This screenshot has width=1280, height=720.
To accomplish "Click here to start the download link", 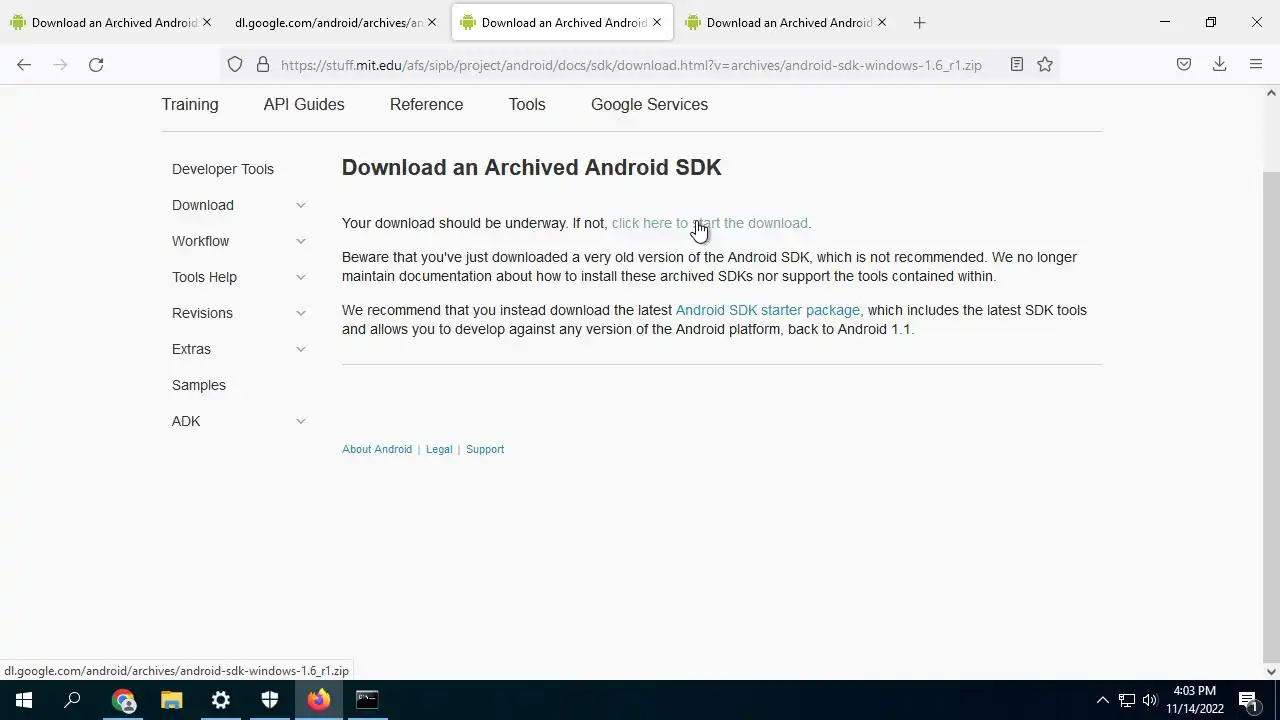I will coord(709,223).
